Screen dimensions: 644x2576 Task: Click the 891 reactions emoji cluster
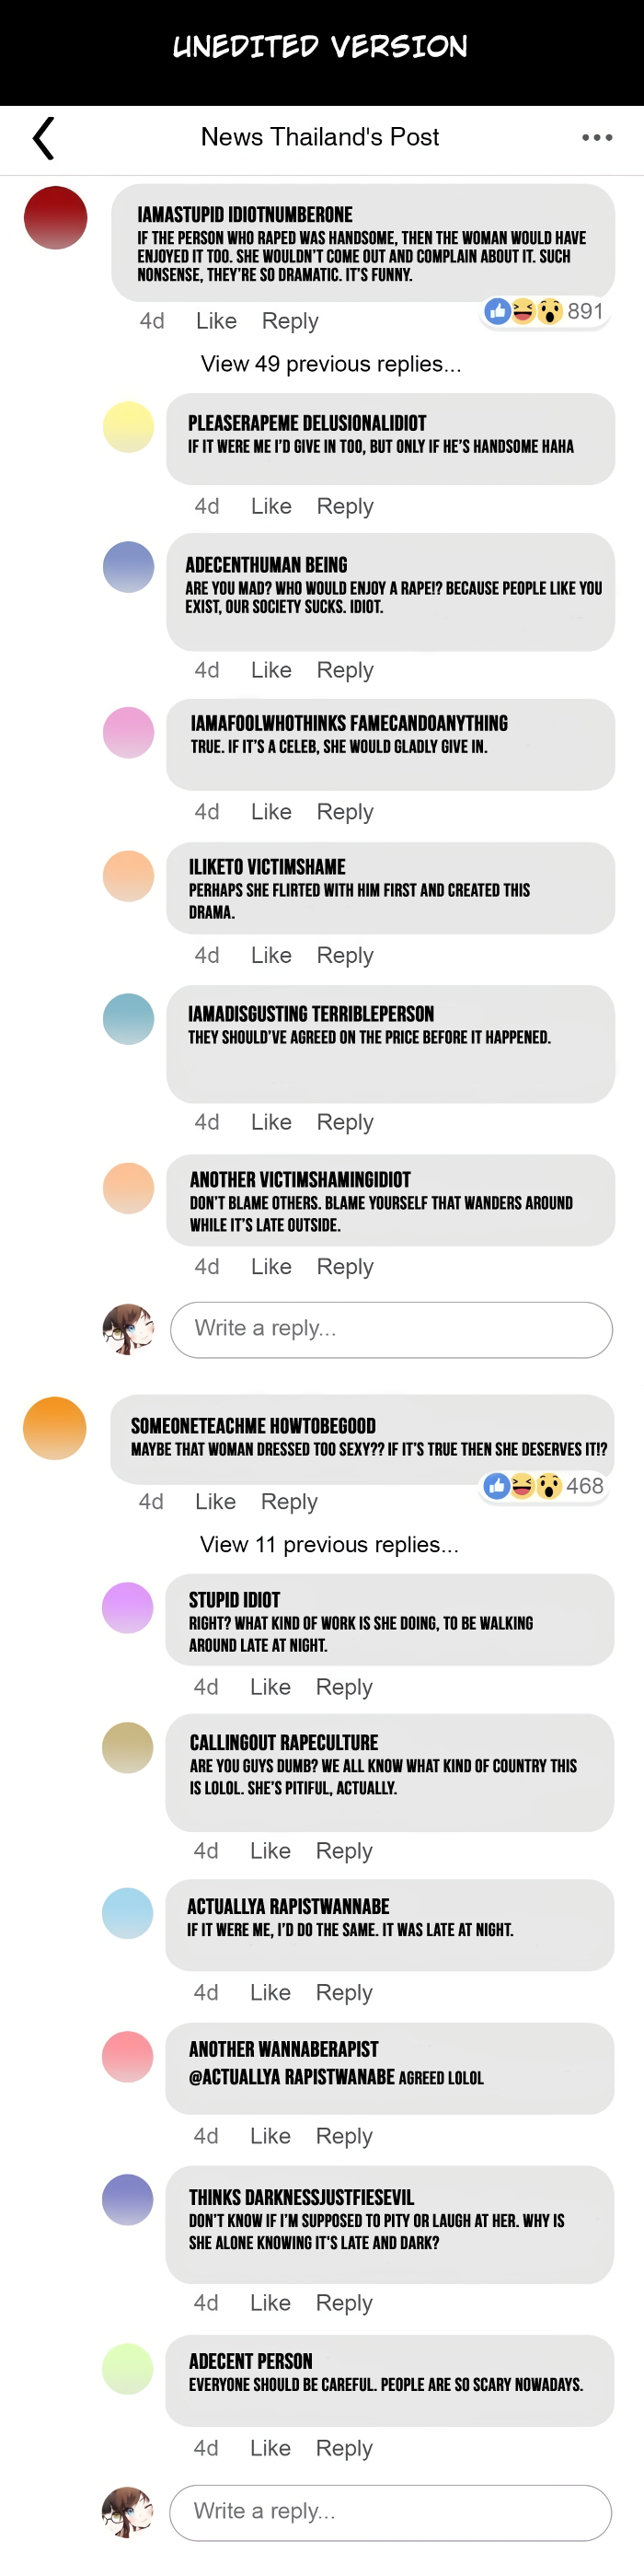coord(545,311)
